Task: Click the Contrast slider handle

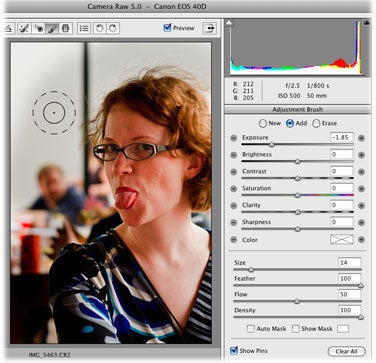Action: pos(298,178)
